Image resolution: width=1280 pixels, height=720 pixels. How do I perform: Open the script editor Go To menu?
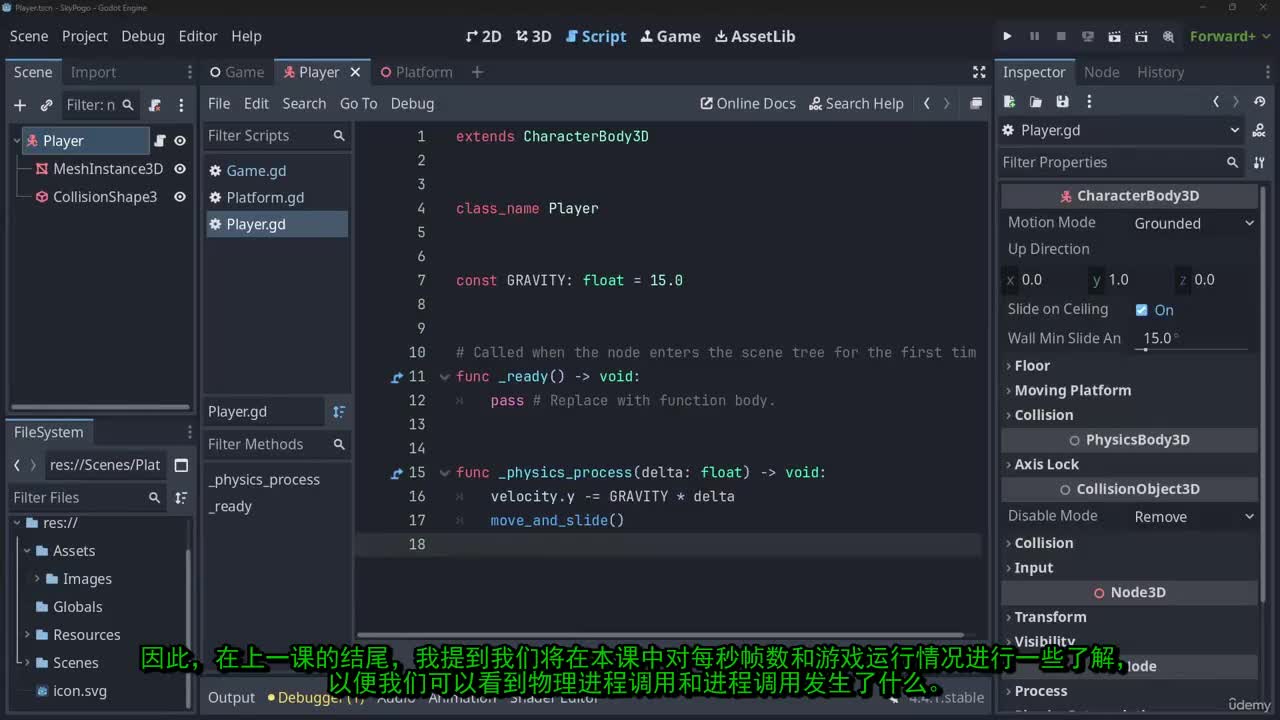pos(359,103)
